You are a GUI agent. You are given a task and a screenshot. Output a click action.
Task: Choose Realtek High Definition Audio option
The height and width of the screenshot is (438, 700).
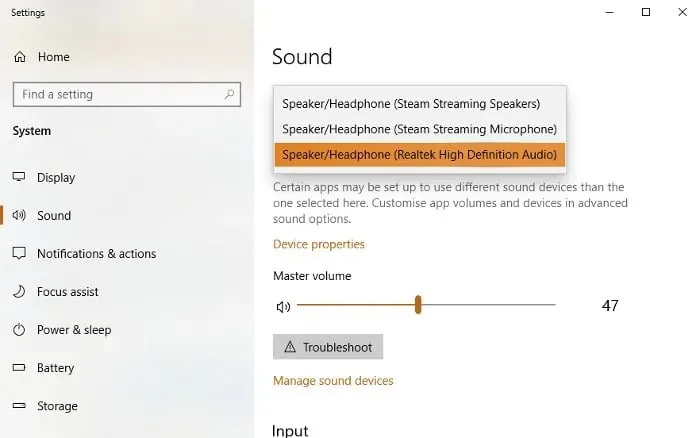point(420,154)
